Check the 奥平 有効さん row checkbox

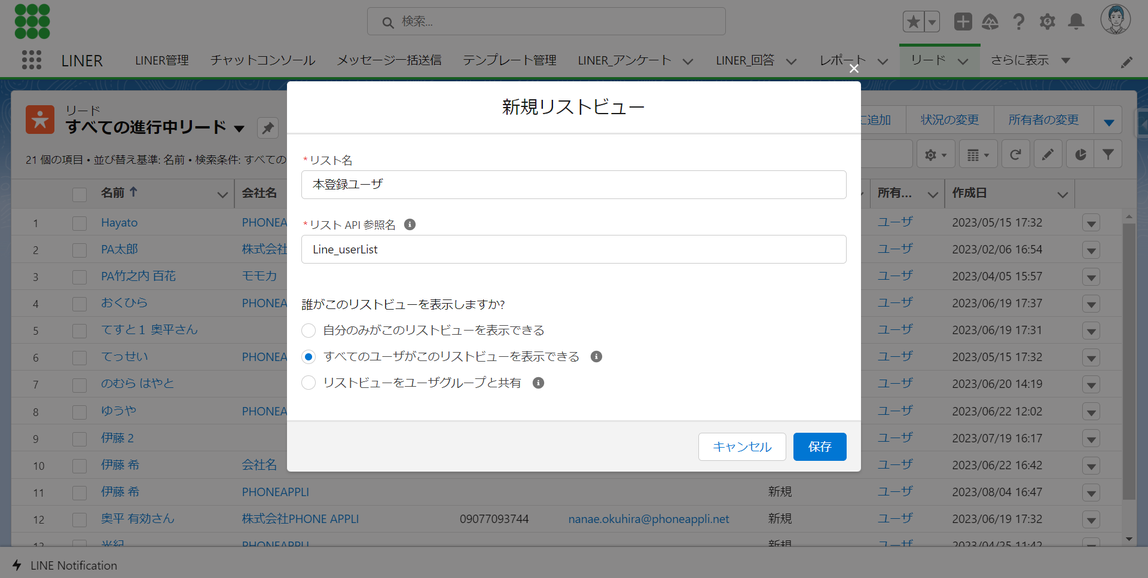pos(79,519)
